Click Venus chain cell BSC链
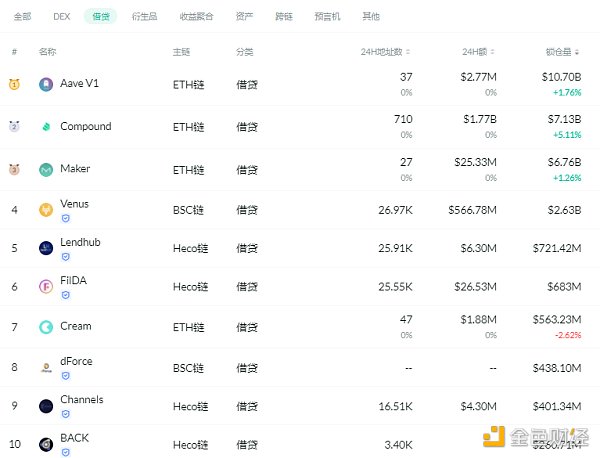600x458 pixels. click(188, 210)
